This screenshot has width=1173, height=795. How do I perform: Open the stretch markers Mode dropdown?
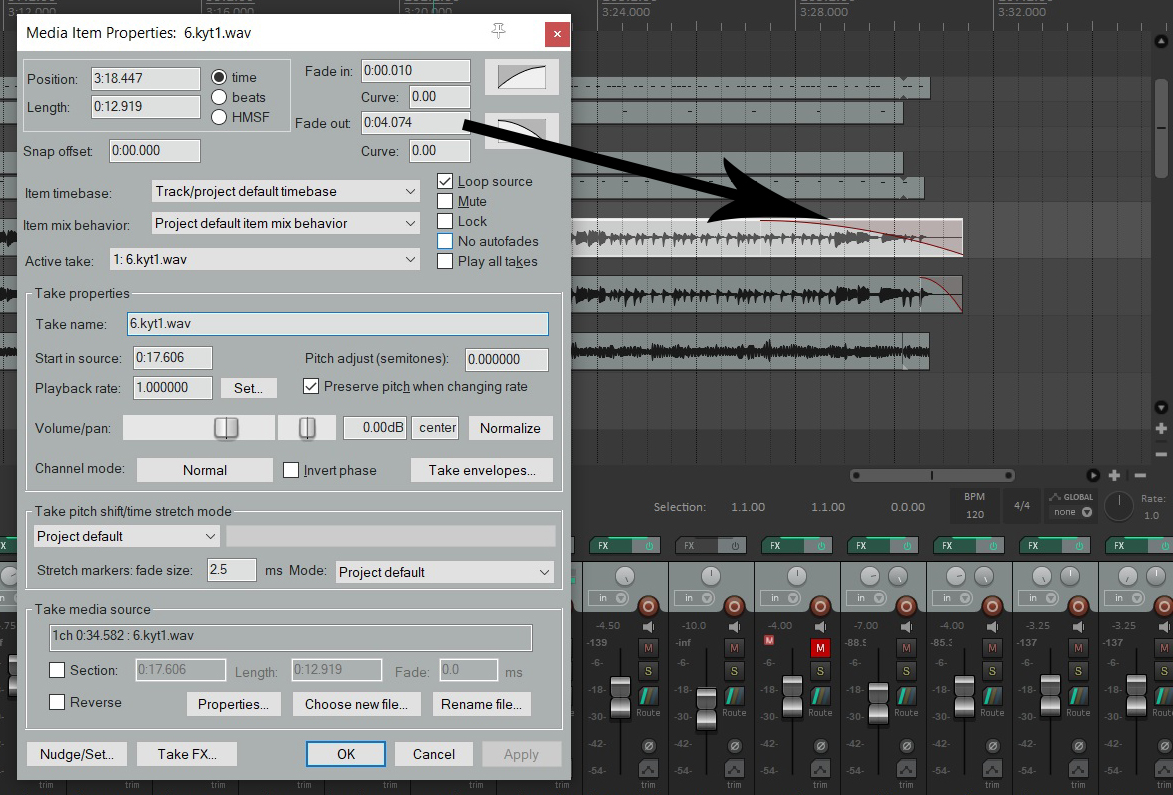pos(444,572)
